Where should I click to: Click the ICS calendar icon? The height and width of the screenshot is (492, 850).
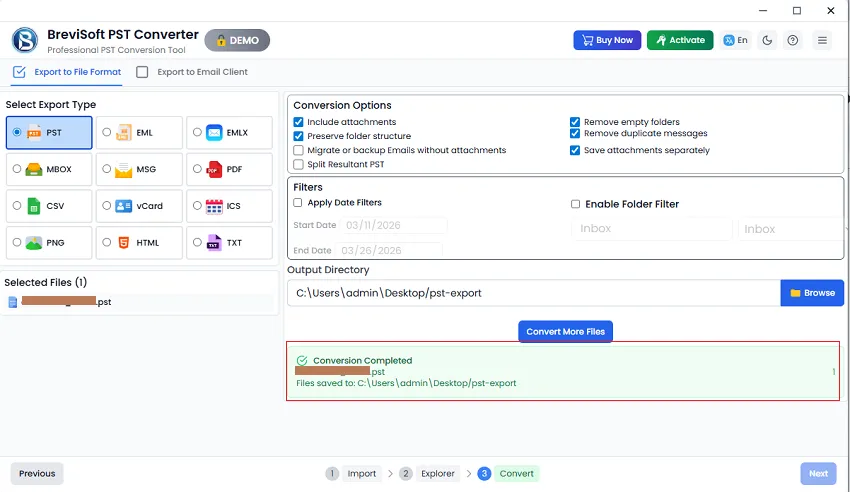tap(214, 206)
